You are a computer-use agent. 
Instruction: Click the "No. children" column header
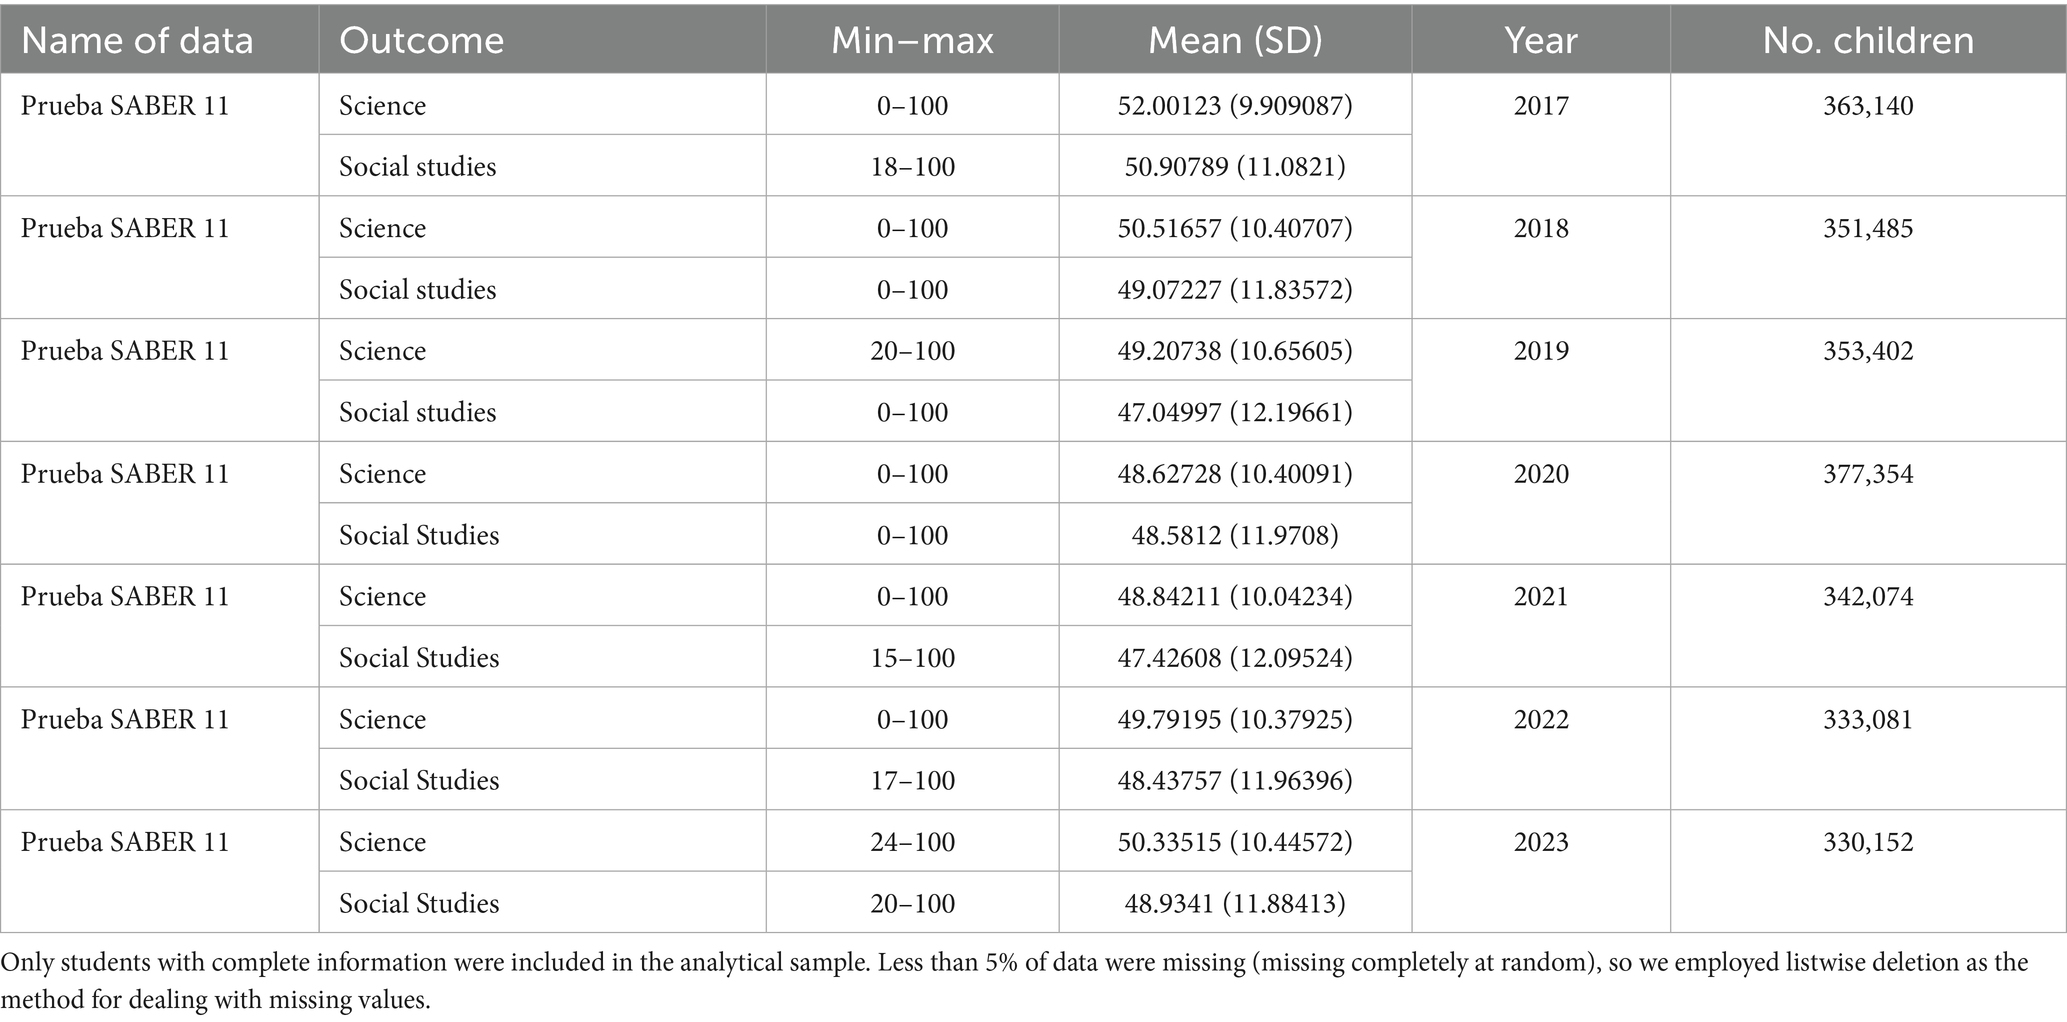[x=1867, y=41]
